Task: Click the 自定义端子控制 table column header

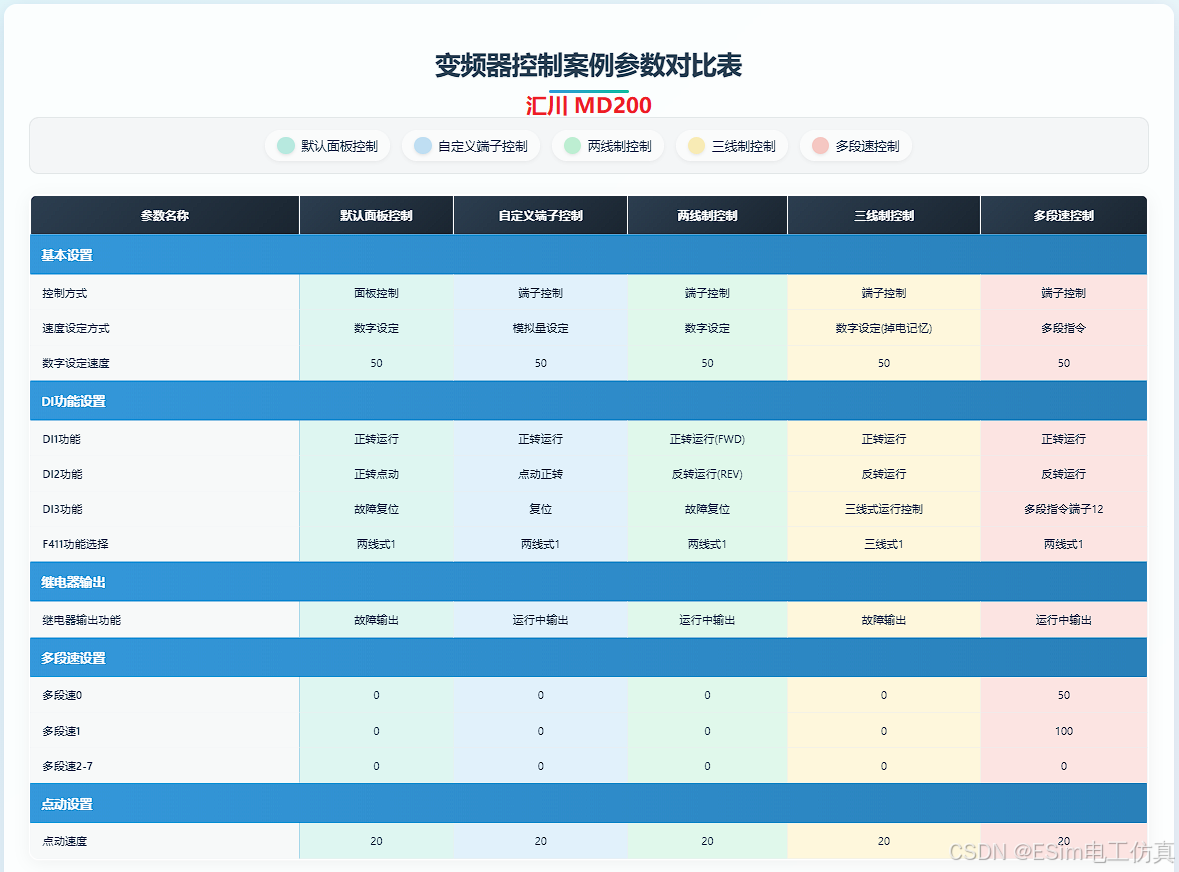Action: [541, 216]
